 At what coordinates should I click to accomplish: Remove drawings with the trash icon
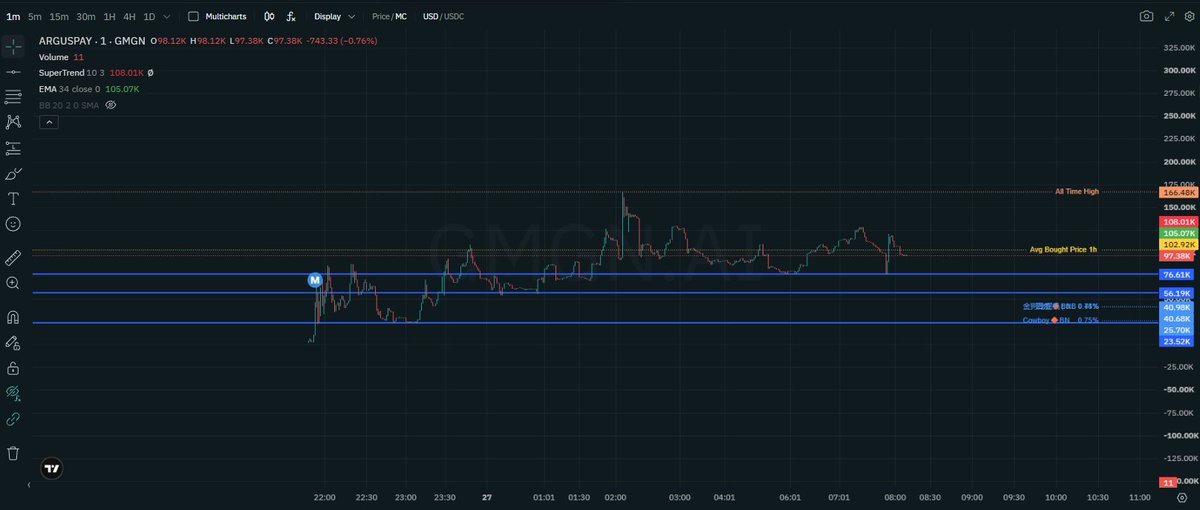pyautogui.click(x=13, y=453)
